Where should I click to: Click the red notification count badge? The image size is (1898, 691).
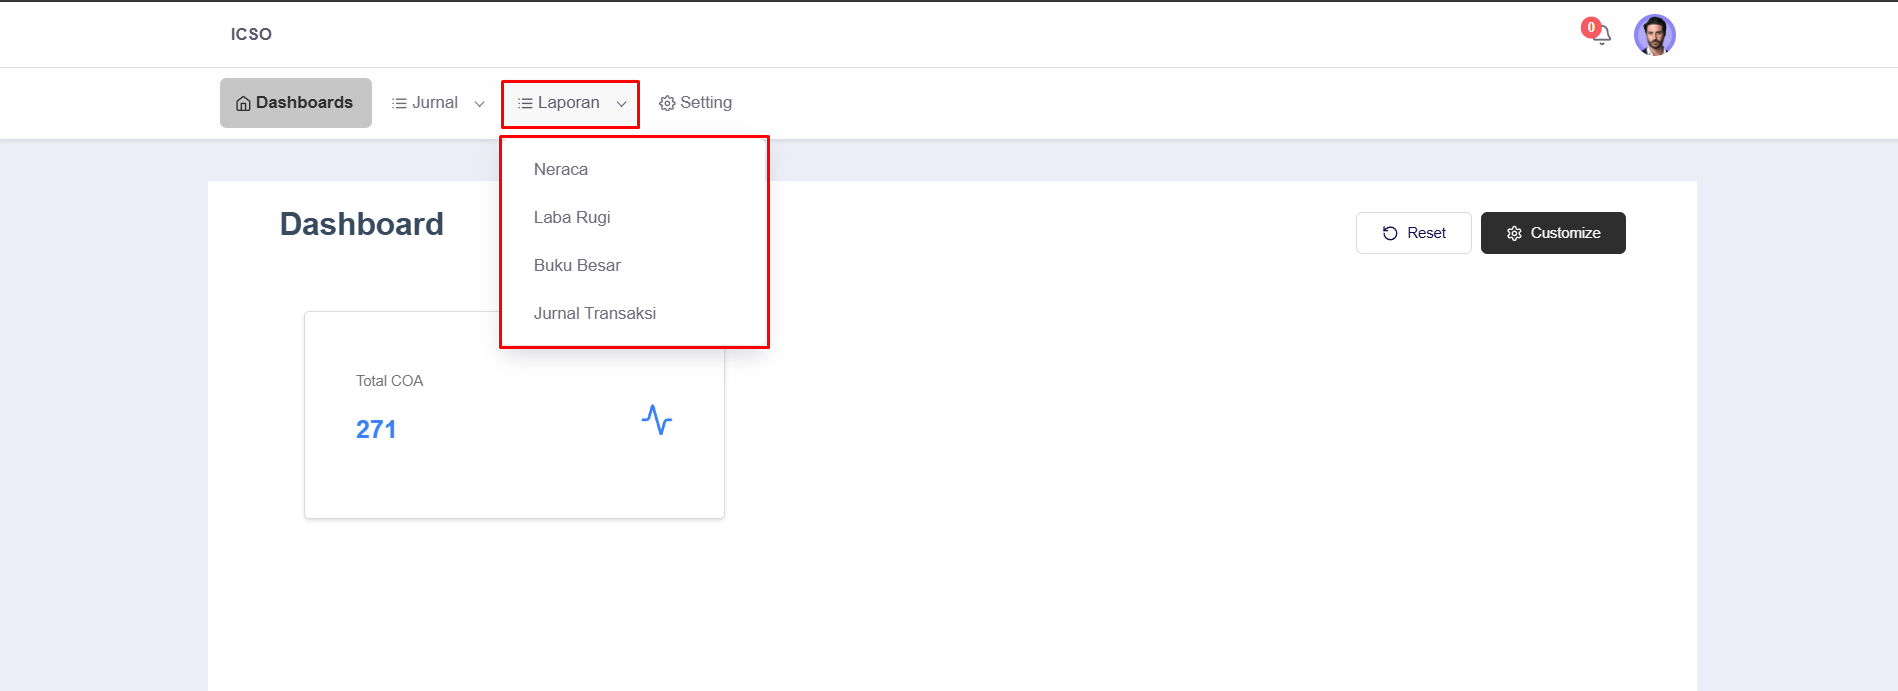coord(1590,27)
